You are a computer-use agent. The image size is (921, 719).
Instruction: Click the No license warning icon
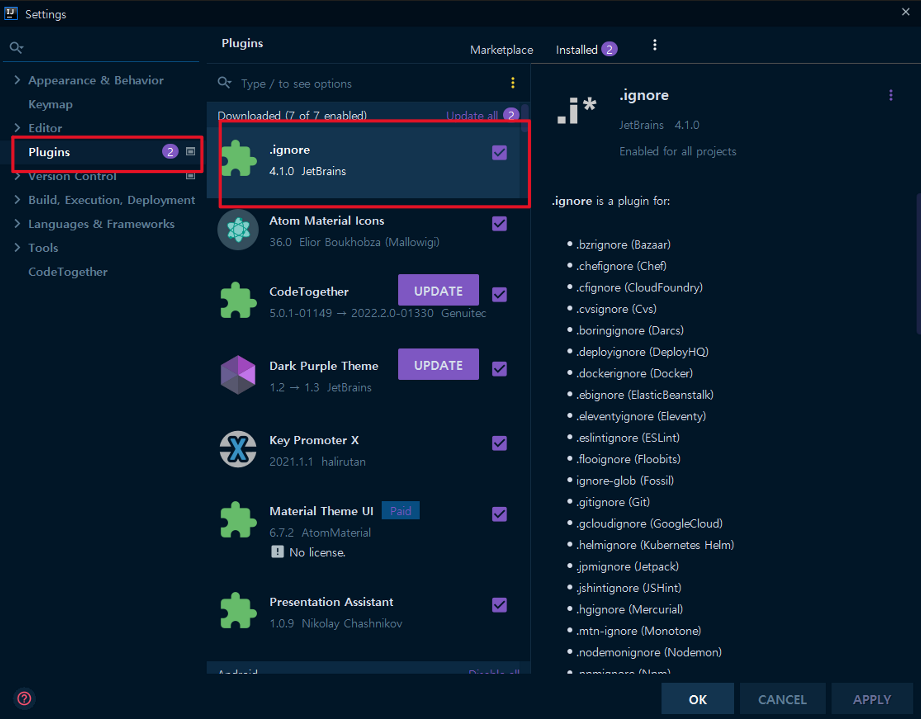[277, 552]
